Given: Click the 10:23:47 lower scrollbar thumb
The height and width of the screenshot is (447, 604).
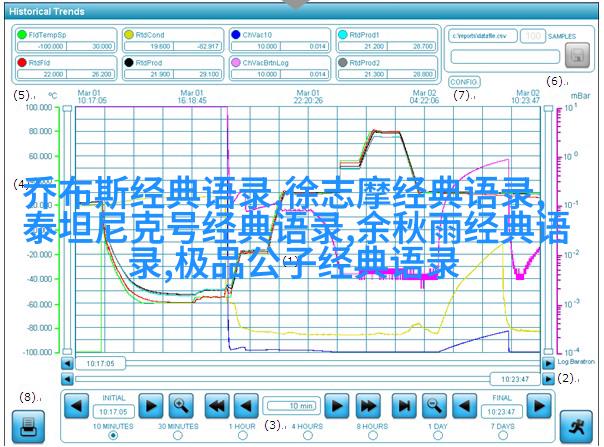Looking at the screenshot, I should pos(515,379).
